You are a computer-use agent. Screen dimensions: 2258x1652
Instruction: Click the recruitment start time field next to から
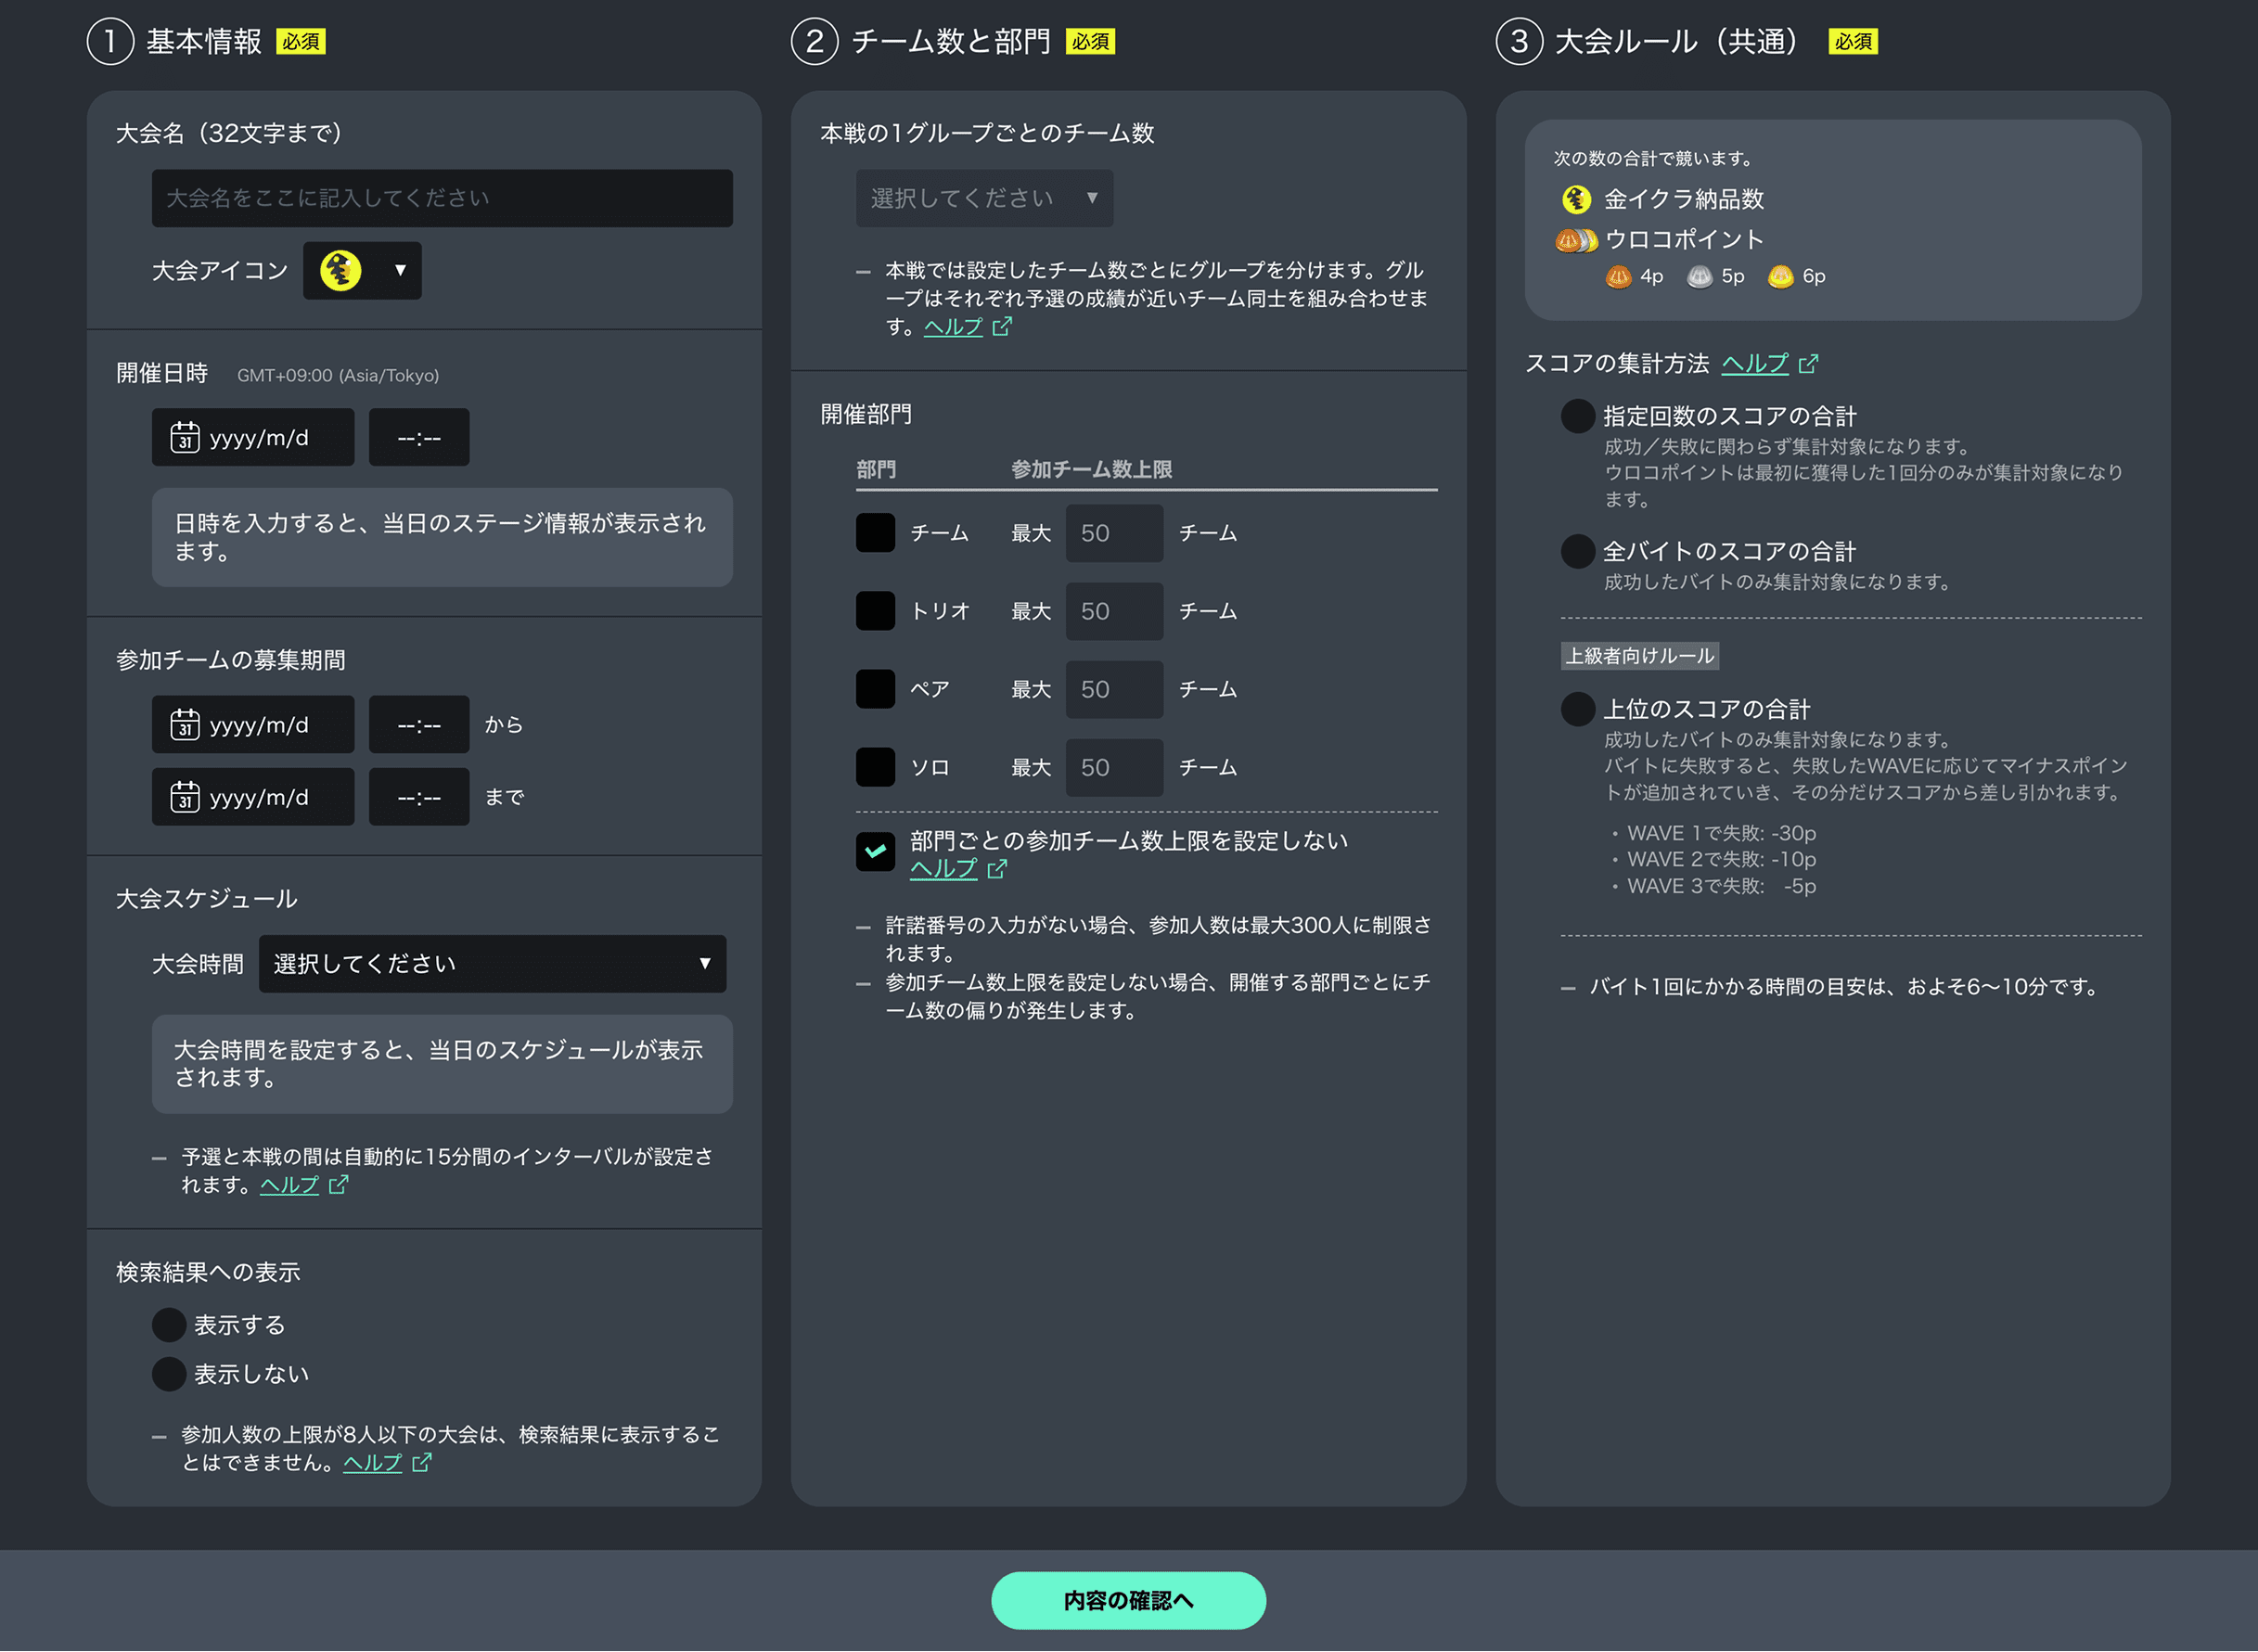[x=419, y=724]
